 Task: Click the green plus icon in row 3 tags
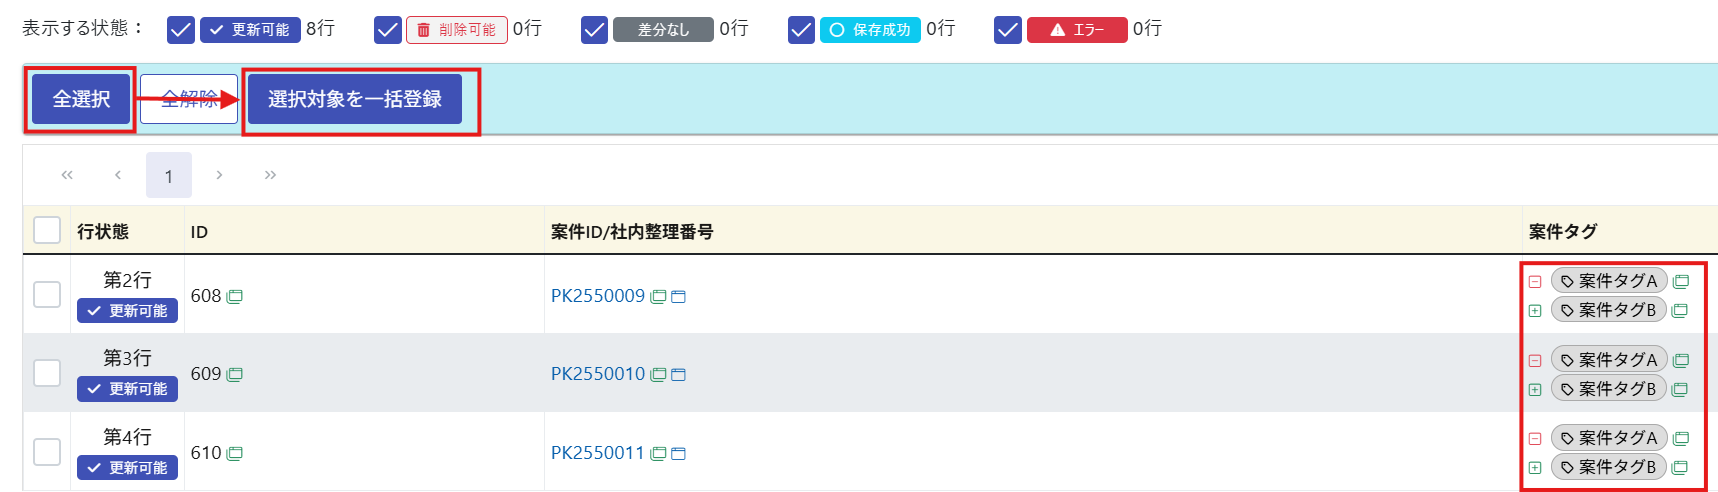tap(1535, 389)
